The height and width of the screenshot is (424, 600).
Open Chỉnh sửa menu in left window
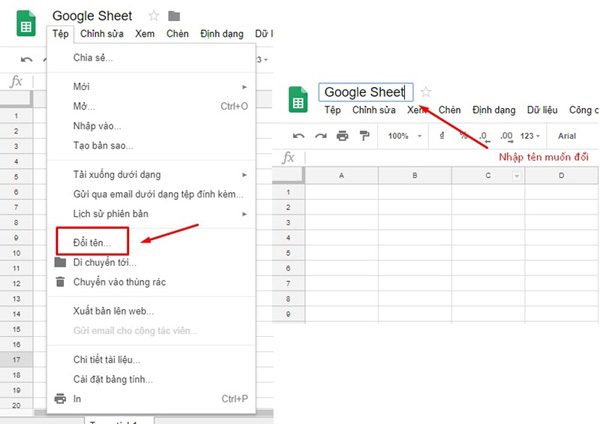pos(102,34)
